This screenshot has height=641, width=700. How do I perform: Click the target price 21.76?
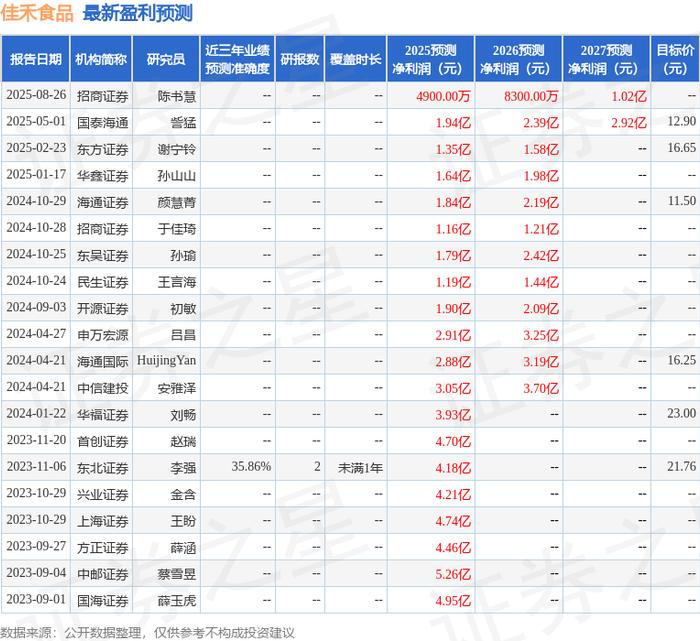pos(681,466)
